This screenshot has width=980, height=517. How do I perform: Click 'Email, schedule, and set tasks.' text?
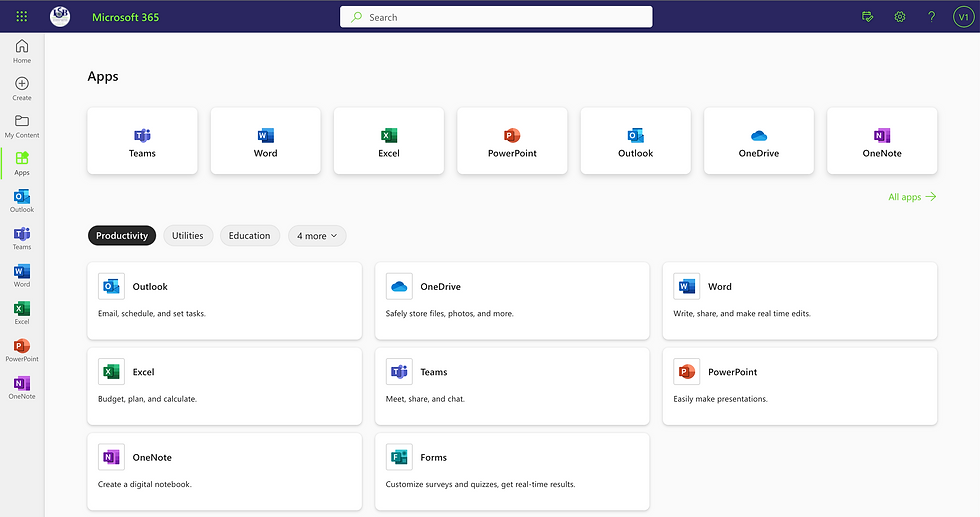click(x=152, y=313)
